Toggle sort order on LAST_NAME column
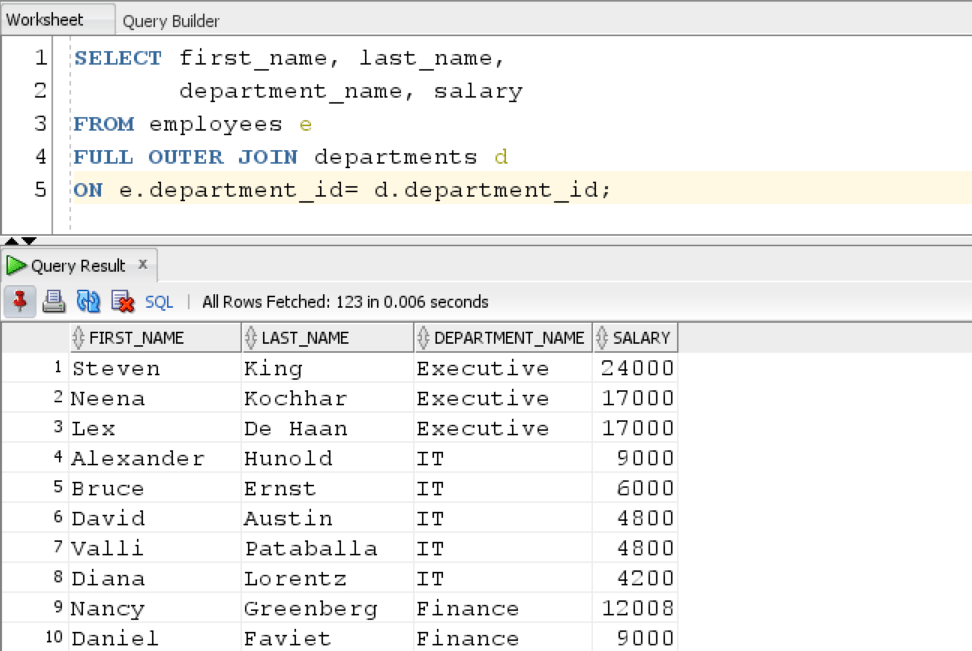 pyautogui.click(x=250, y=337)
